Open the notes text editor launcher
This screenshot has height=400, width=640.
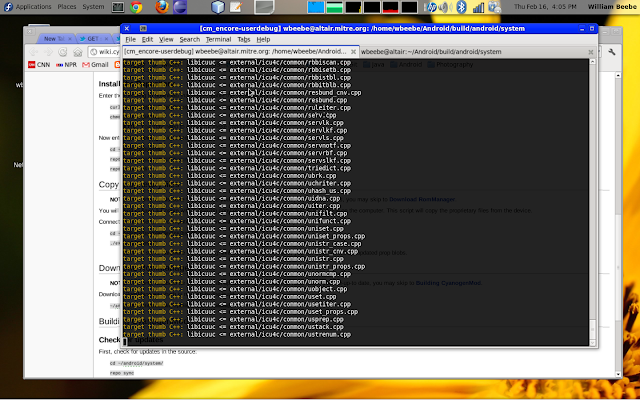coord(236,7)
